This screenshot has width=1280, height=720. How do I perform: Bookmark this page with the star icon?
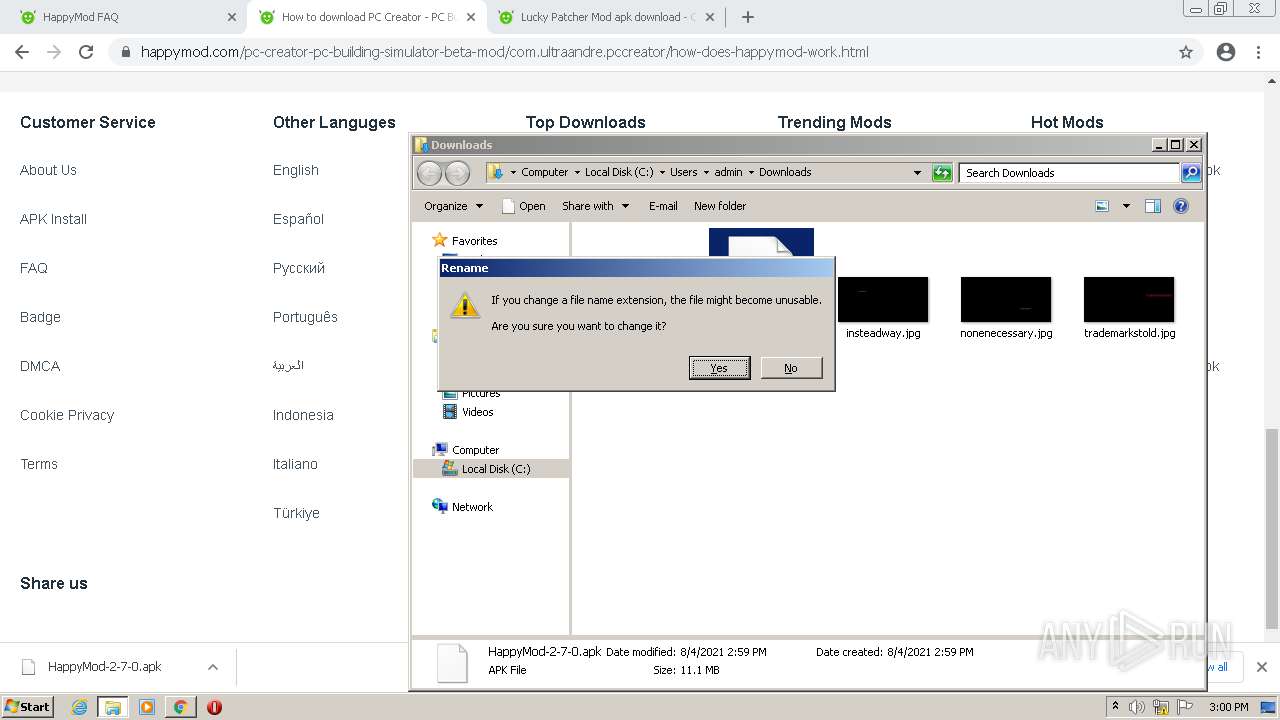coord(1186,52)
